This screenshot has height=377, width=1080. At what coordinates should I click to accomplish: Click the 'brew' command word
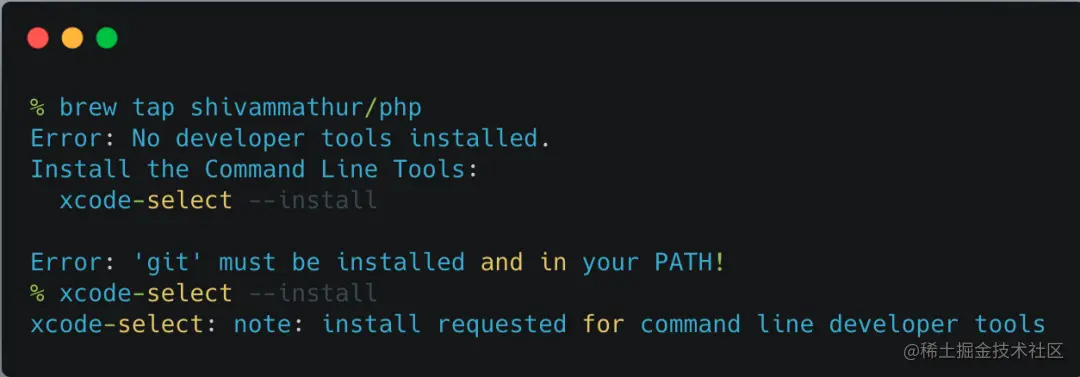coord(87,108)
